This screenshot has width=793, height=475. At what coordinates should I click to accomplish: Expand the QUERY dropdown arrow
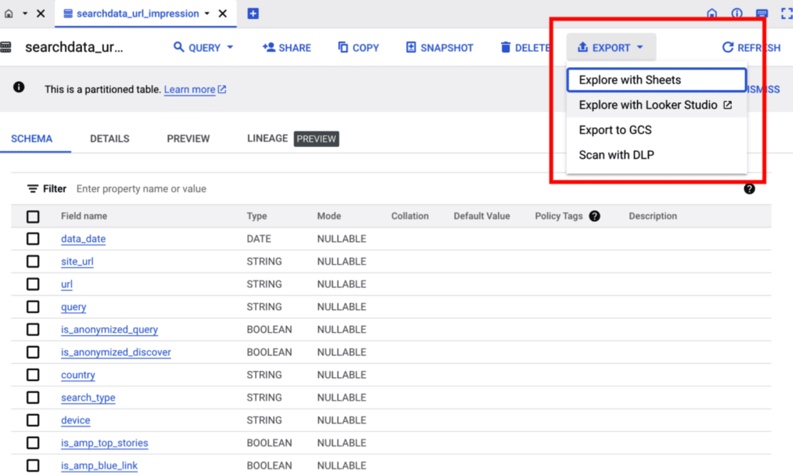230,48
